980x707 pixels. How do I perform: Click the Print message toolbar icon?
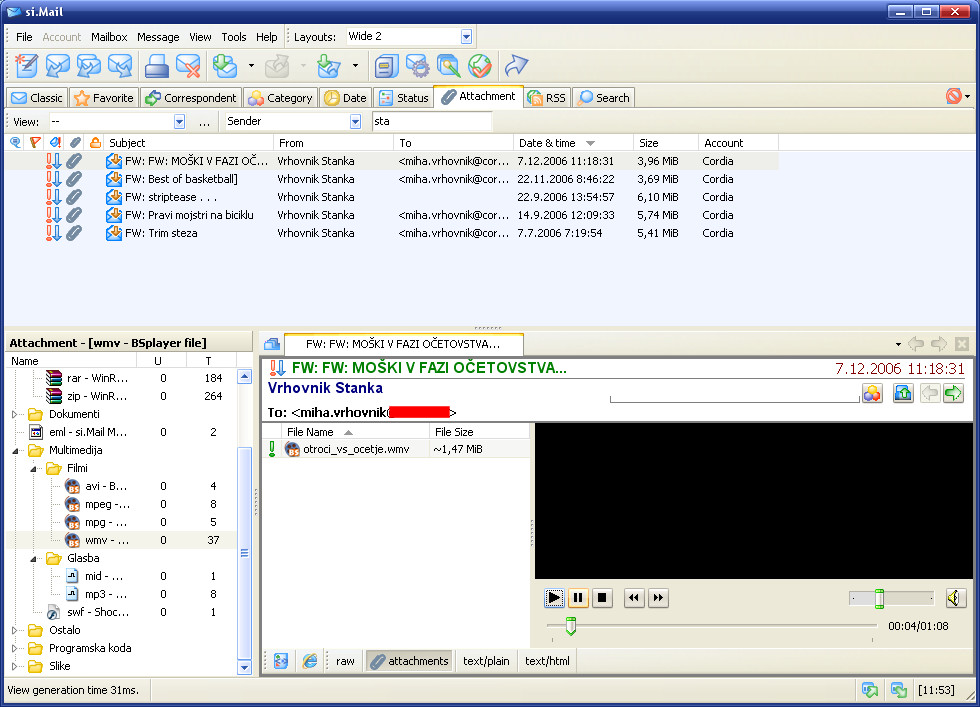coord(156,66)
